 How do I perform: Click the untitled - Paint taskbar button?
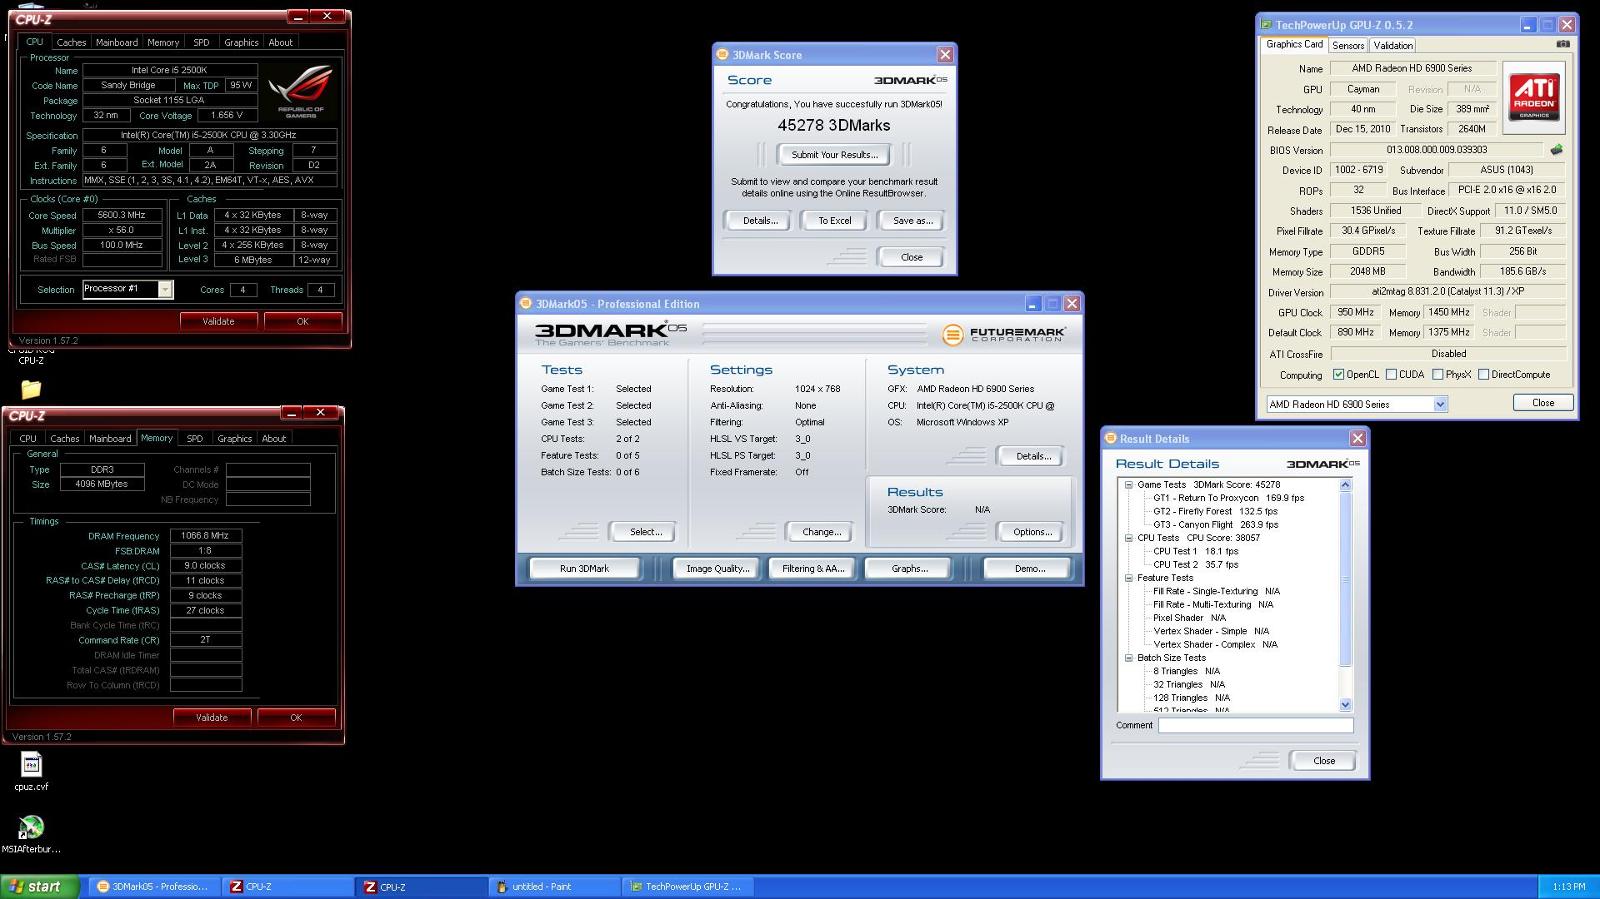[x=553, y=886]
